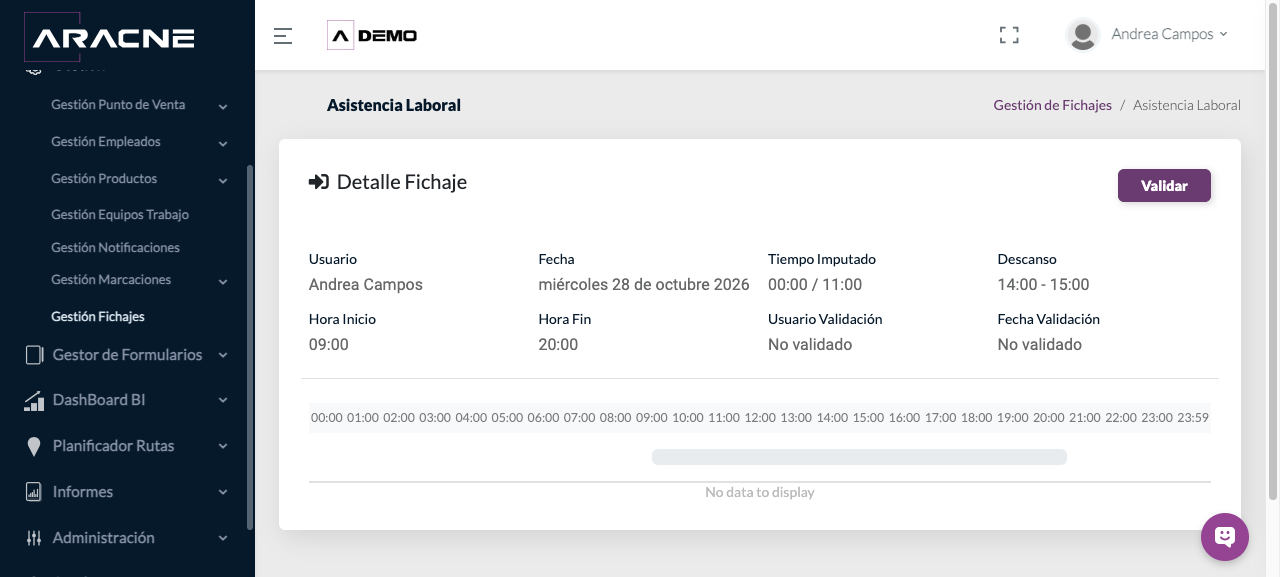This screenshot has width=1280, height=577.
Task: Click the 14:00 timeline hour label
Action: (832, 418)
